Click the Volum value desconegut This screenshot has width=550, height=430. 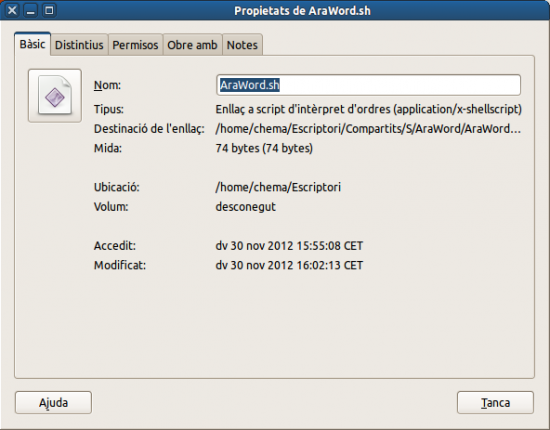pos(246,207)
